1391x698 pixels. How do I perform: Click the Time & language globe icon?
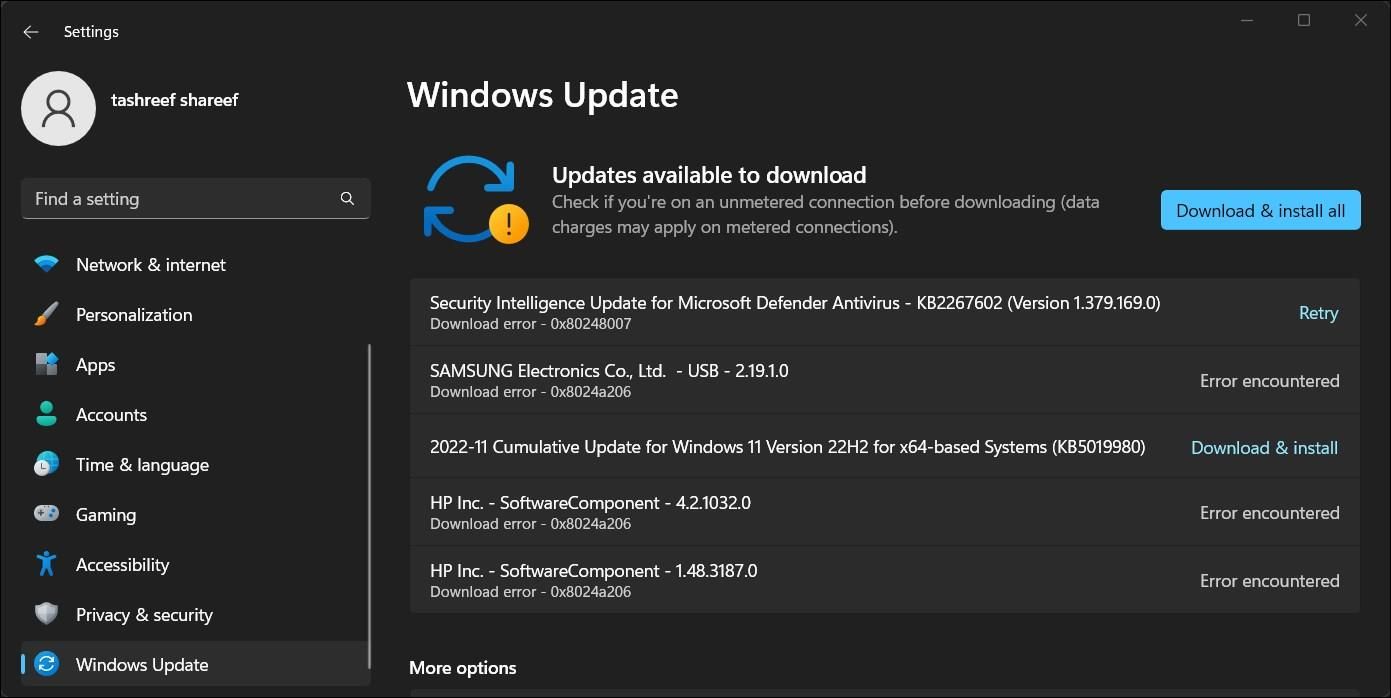point(46,465)
